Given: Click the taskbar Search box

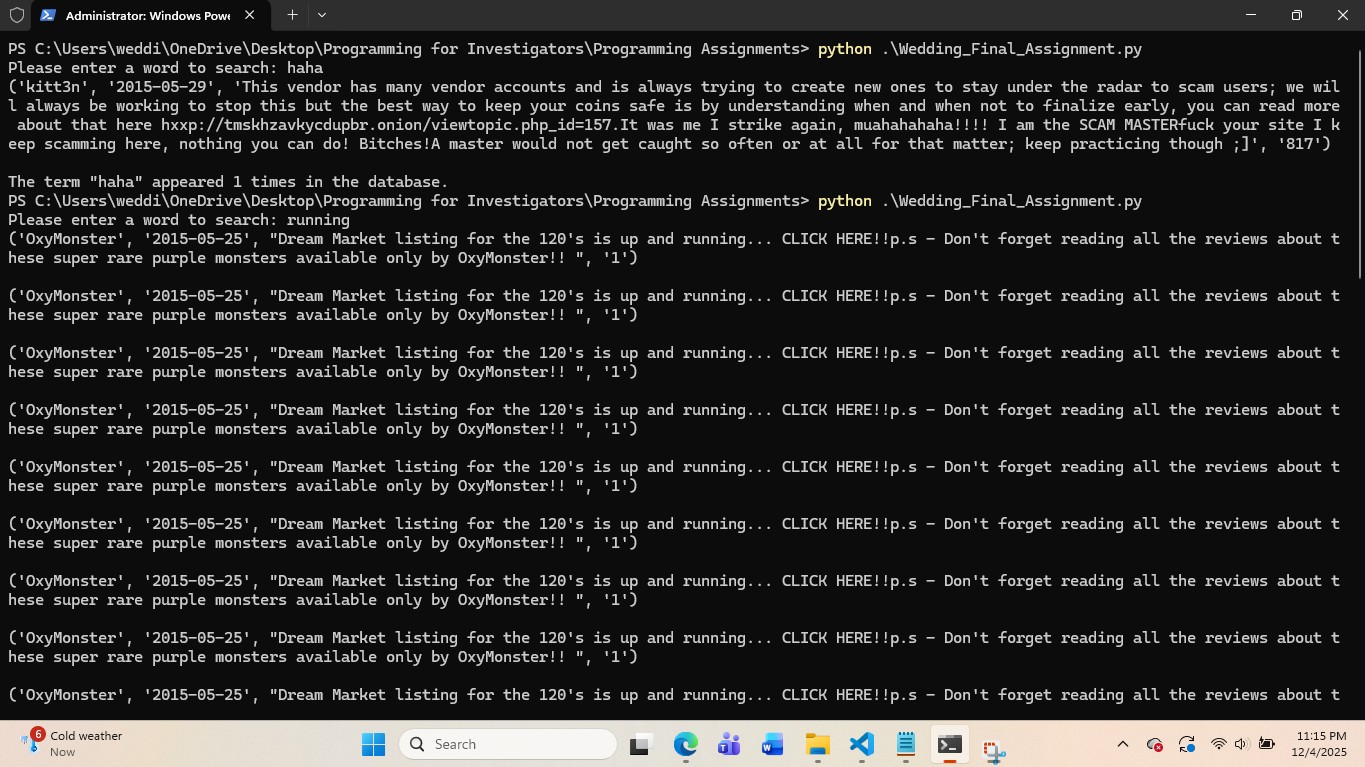Looking at the screenshot, I should (508, 744).
